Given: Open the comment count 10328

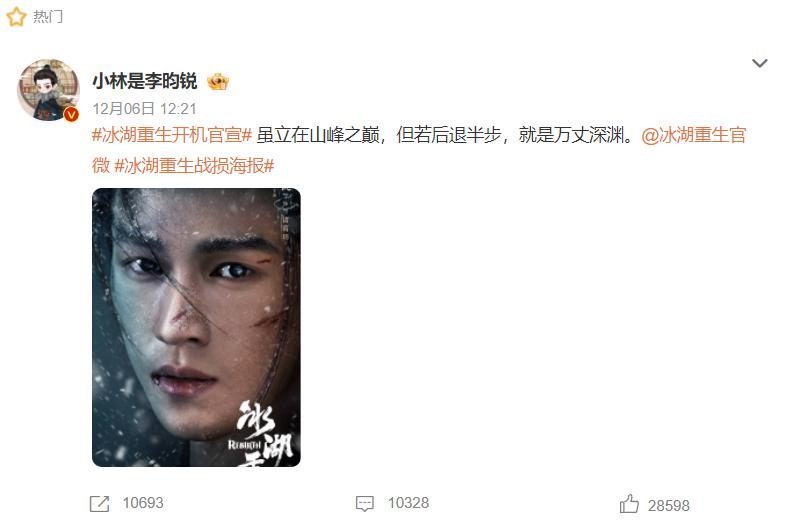Looking at the screenshot, I should [408, 503].
